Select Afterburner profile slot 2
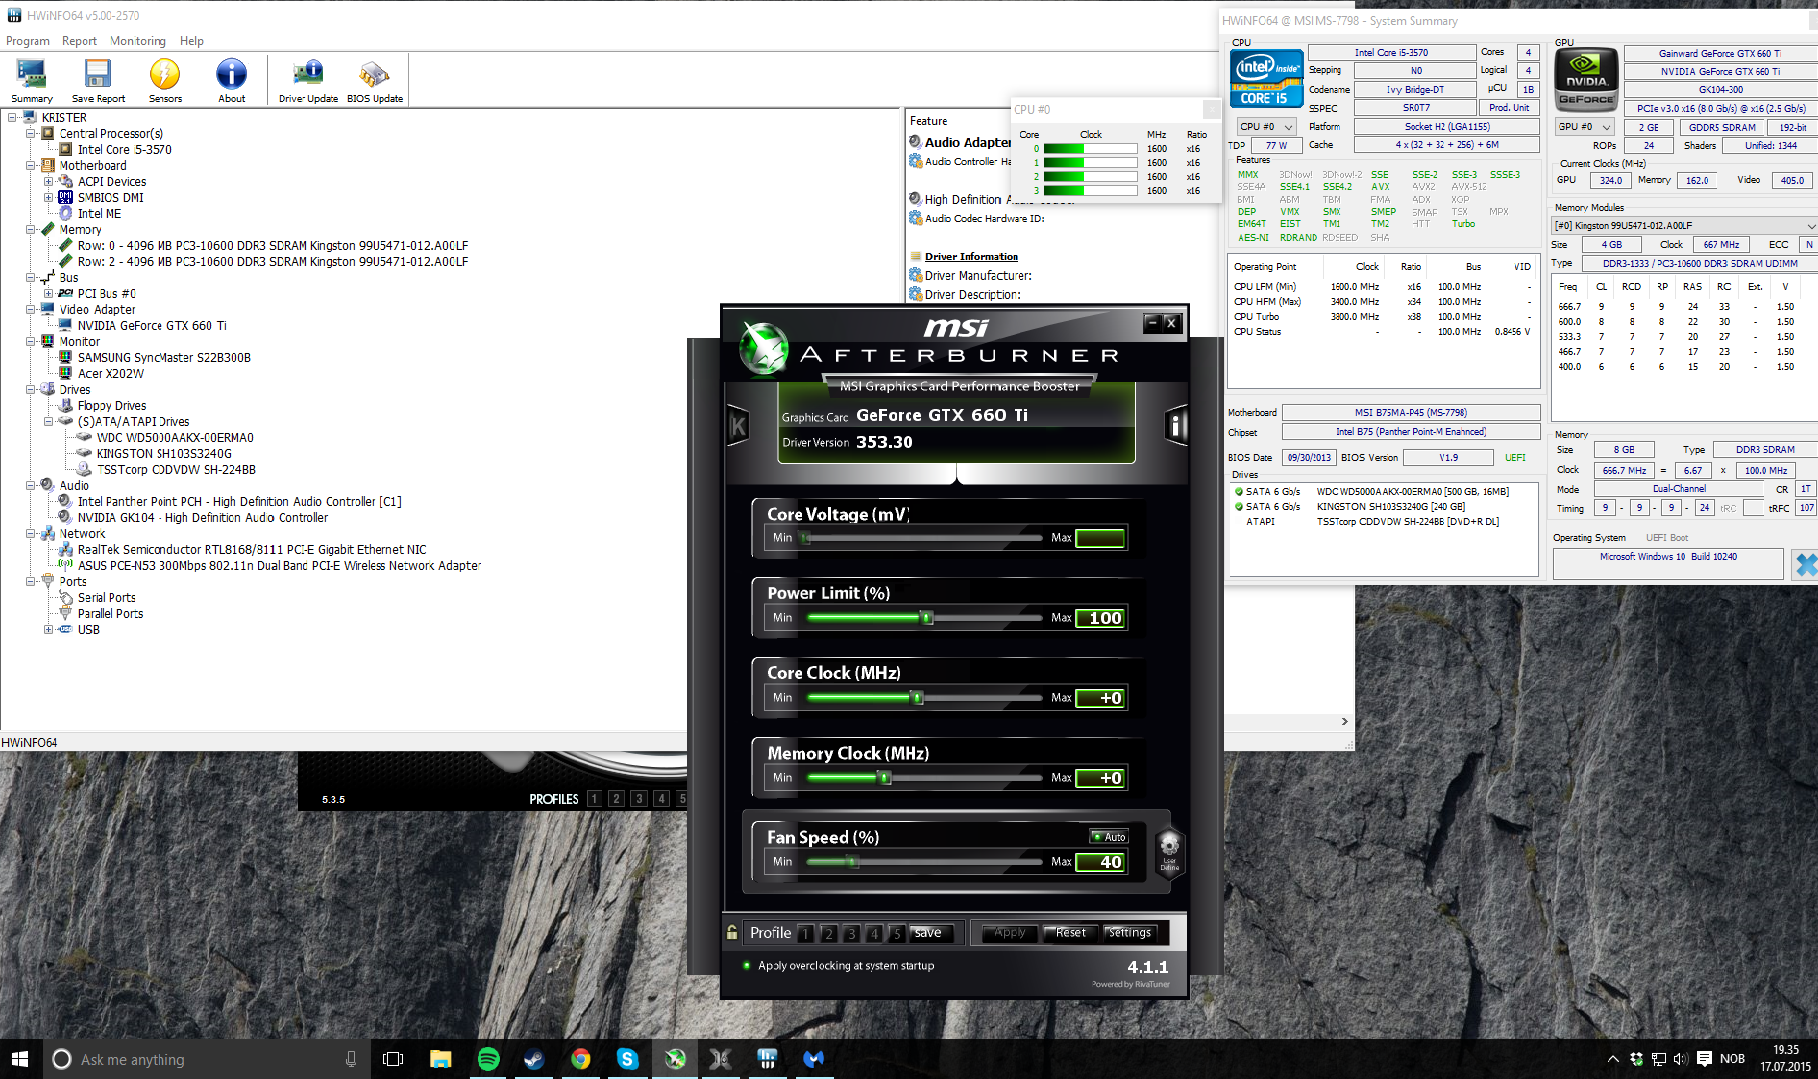Viewport: 1818px width, 1079px height. pyautogui.click(x=829, y=933)
